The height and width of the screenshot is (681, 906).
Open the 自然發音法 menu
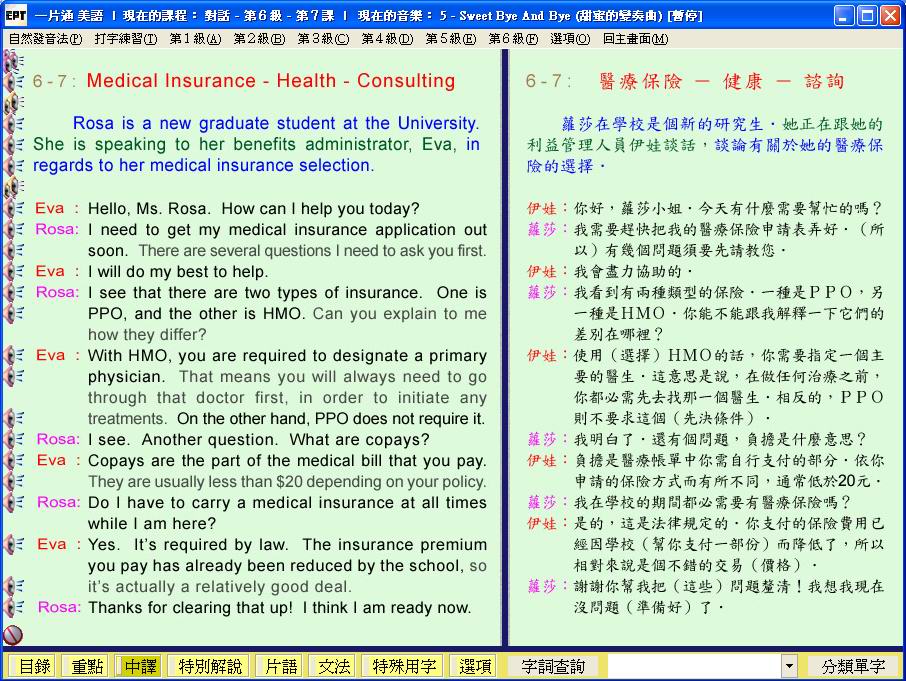click(45, 38)
